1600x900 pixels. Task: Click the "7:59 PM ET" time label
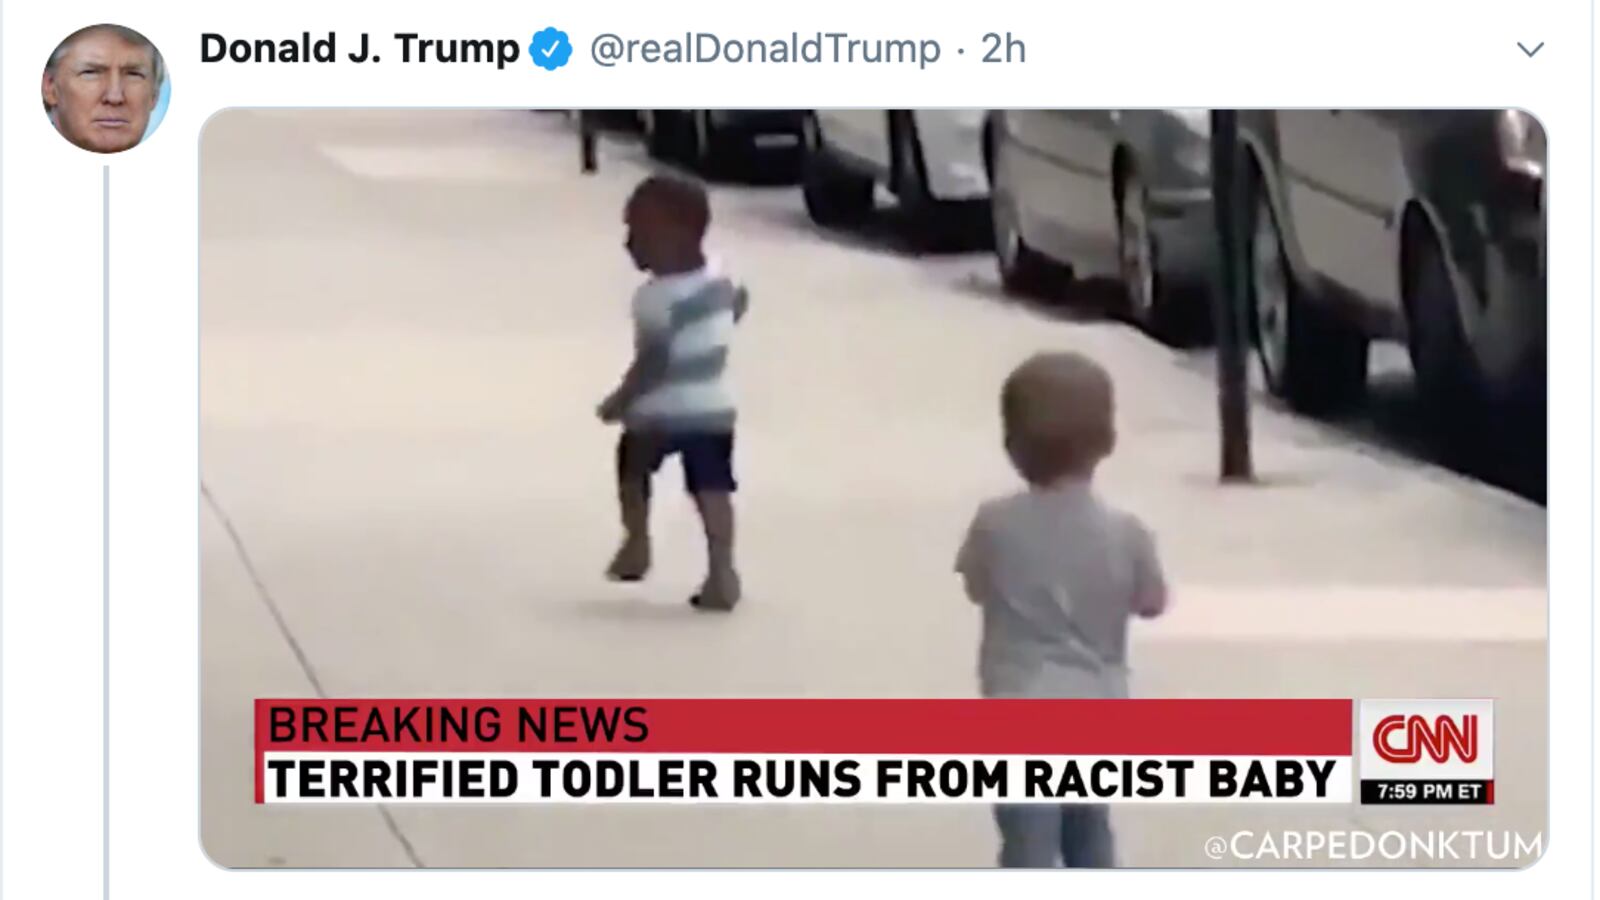point(1427,792)
